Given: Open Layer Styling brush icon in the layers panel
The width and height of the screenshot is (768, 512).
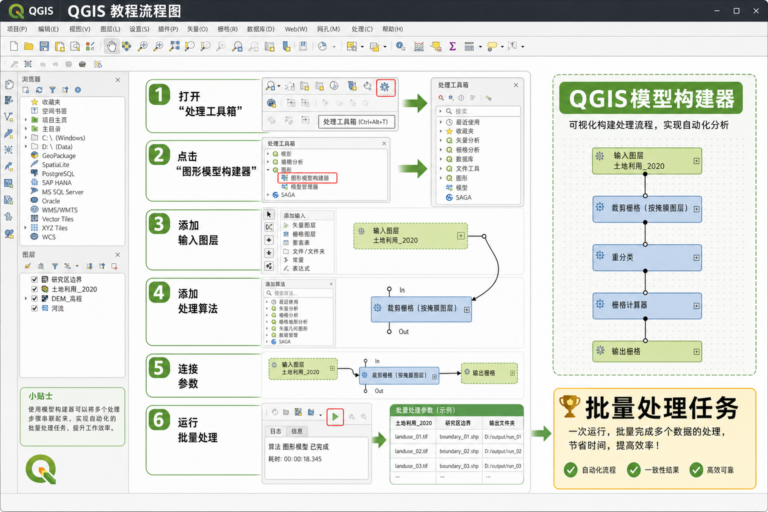Looking at the screenshot, I should [x=27, y=266].
